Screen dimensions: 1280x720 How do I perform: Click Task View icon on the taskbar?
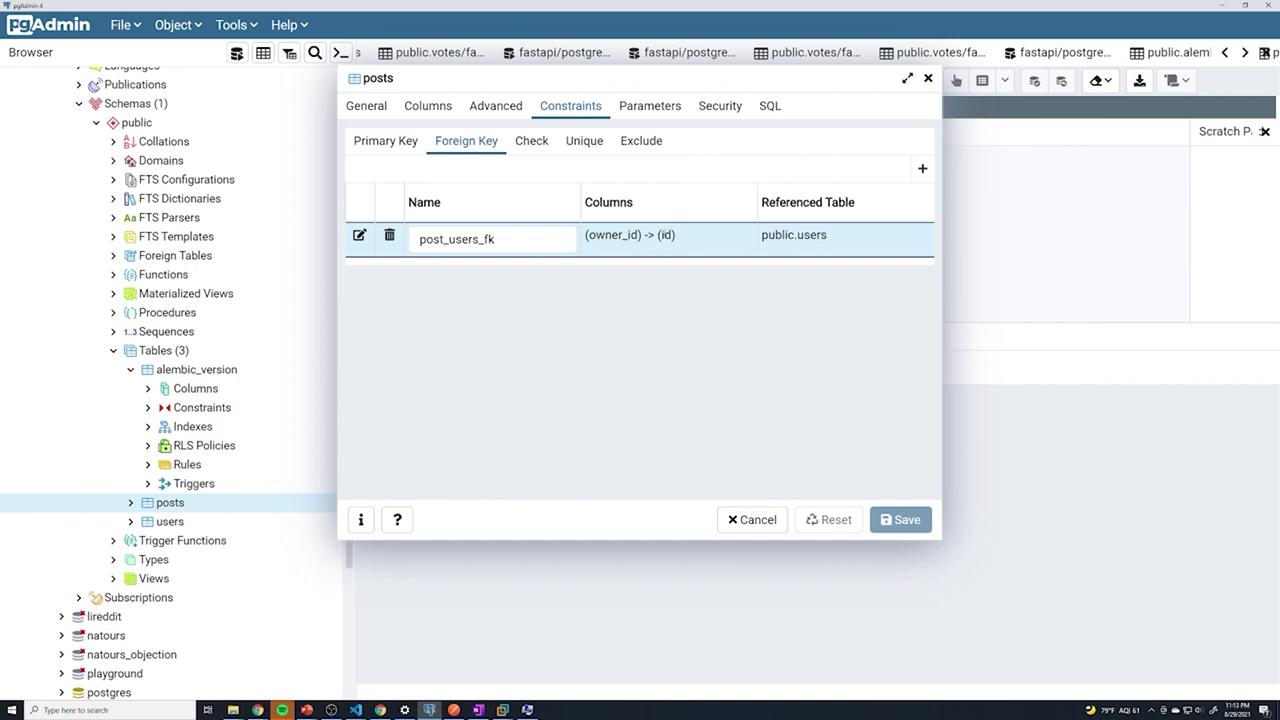(208, 710)
